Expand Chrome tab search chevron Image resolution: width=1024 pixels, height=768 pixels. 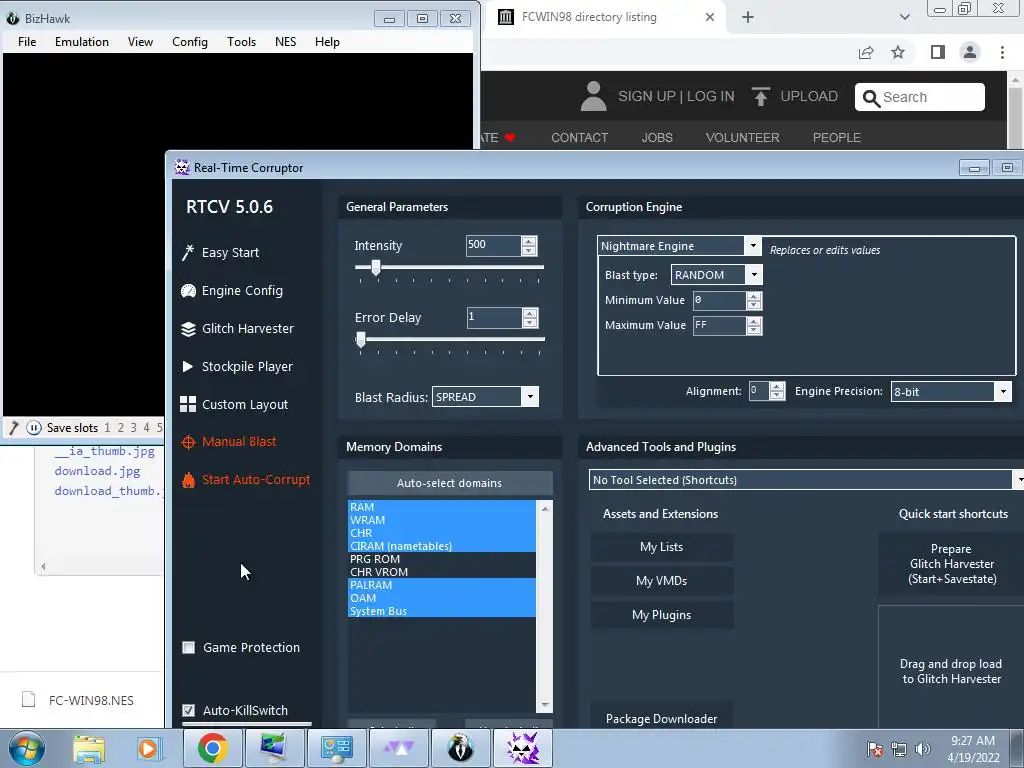pos(904,17)
